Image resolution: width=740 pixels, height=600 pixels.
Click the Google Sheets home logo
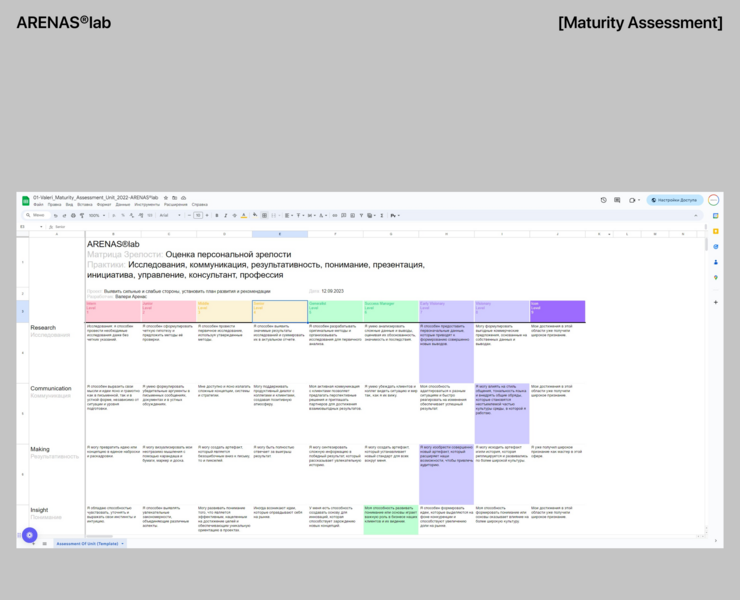pos(25,201)
